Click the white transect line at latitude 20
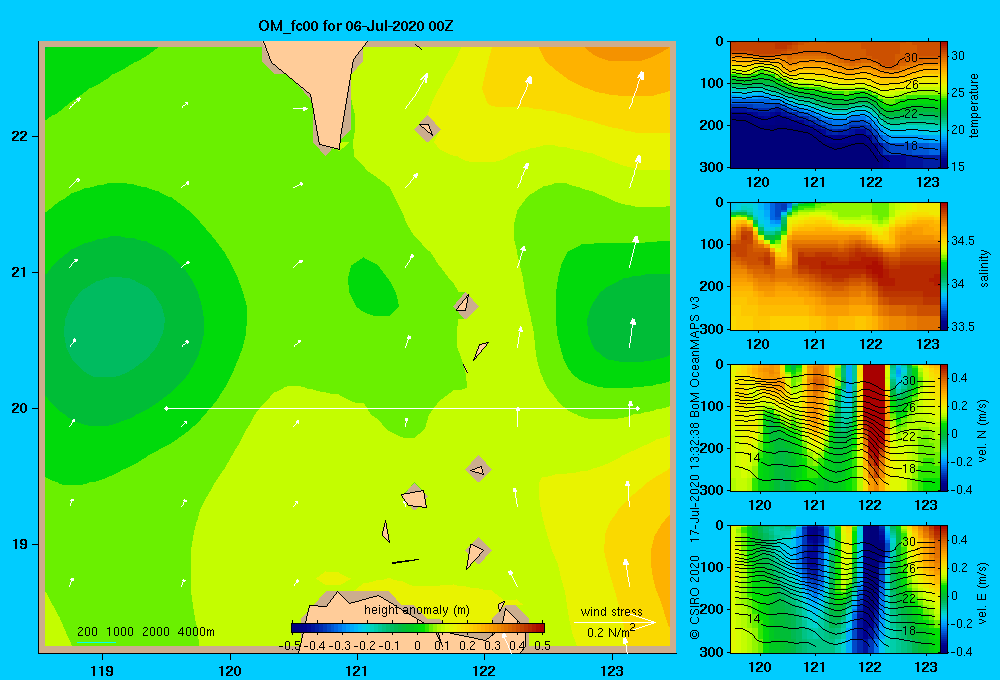 [402, 408]
